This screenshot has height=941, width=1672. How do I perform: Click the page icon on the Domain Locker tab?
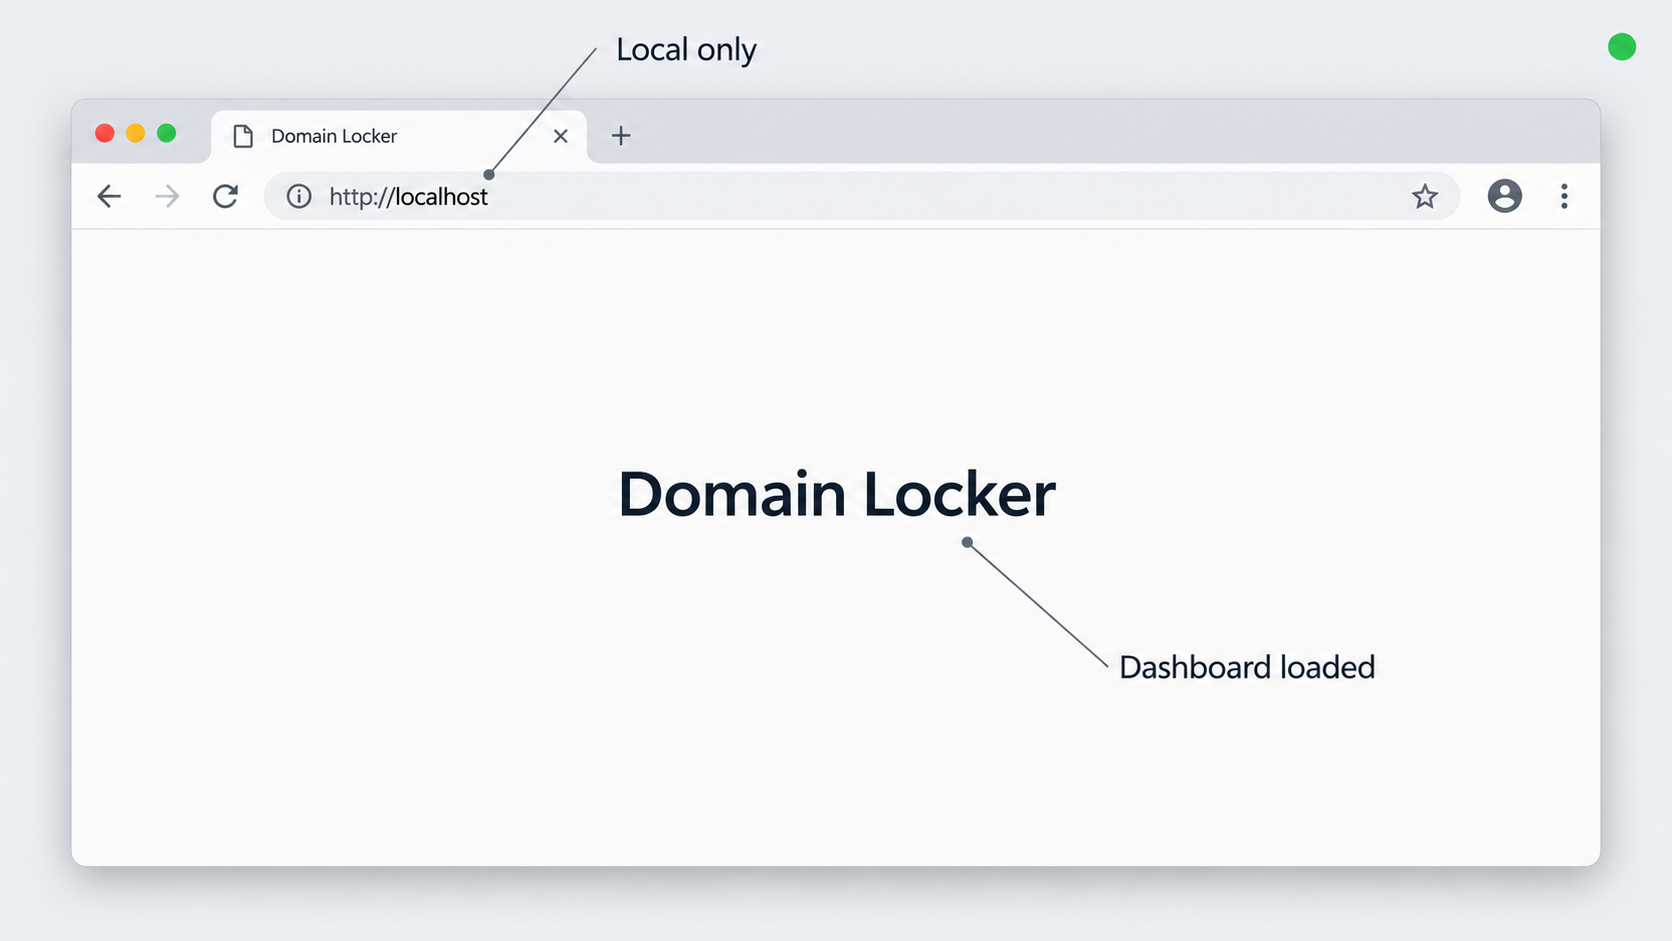tap(243, 136)
